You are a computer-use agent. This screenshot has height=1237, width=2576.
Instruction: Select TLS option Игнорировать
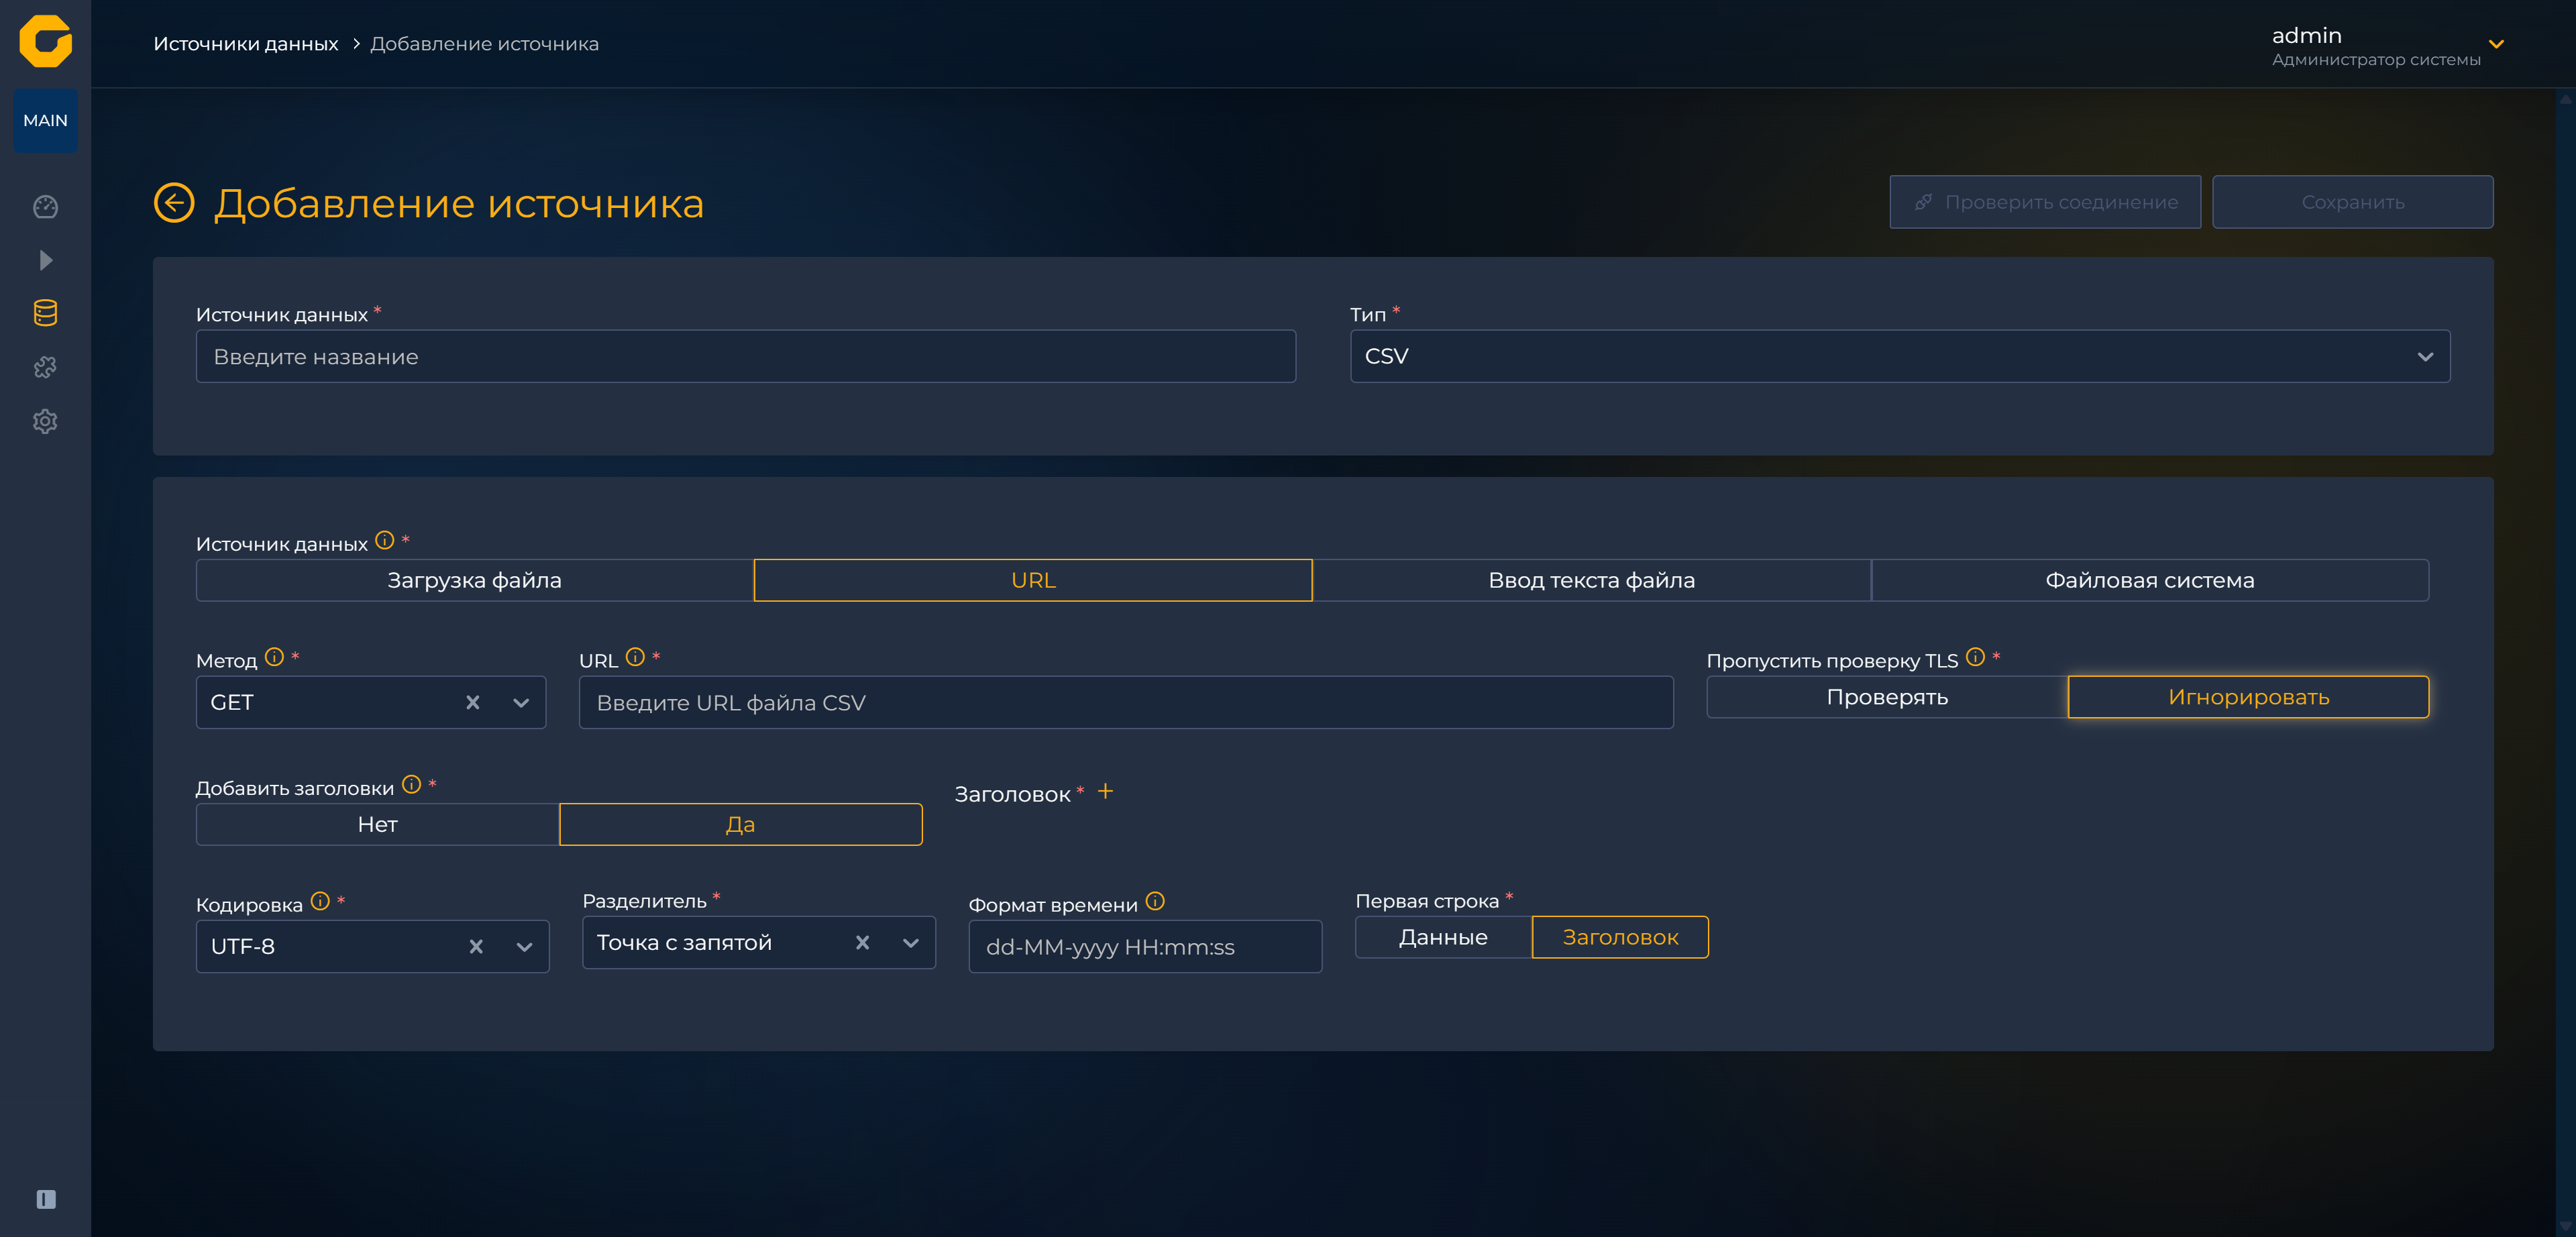pyautogui.click(x=2248, y=697)
